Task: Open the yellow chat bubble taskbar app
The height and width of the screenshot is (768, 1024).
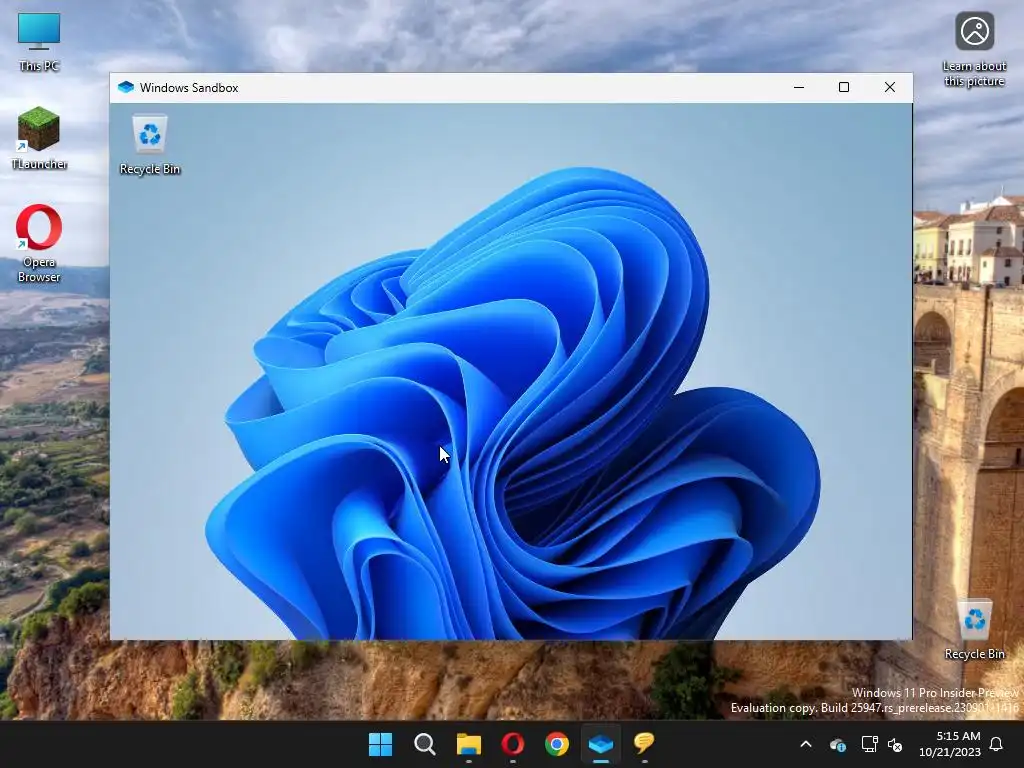Action: [644, 744]
